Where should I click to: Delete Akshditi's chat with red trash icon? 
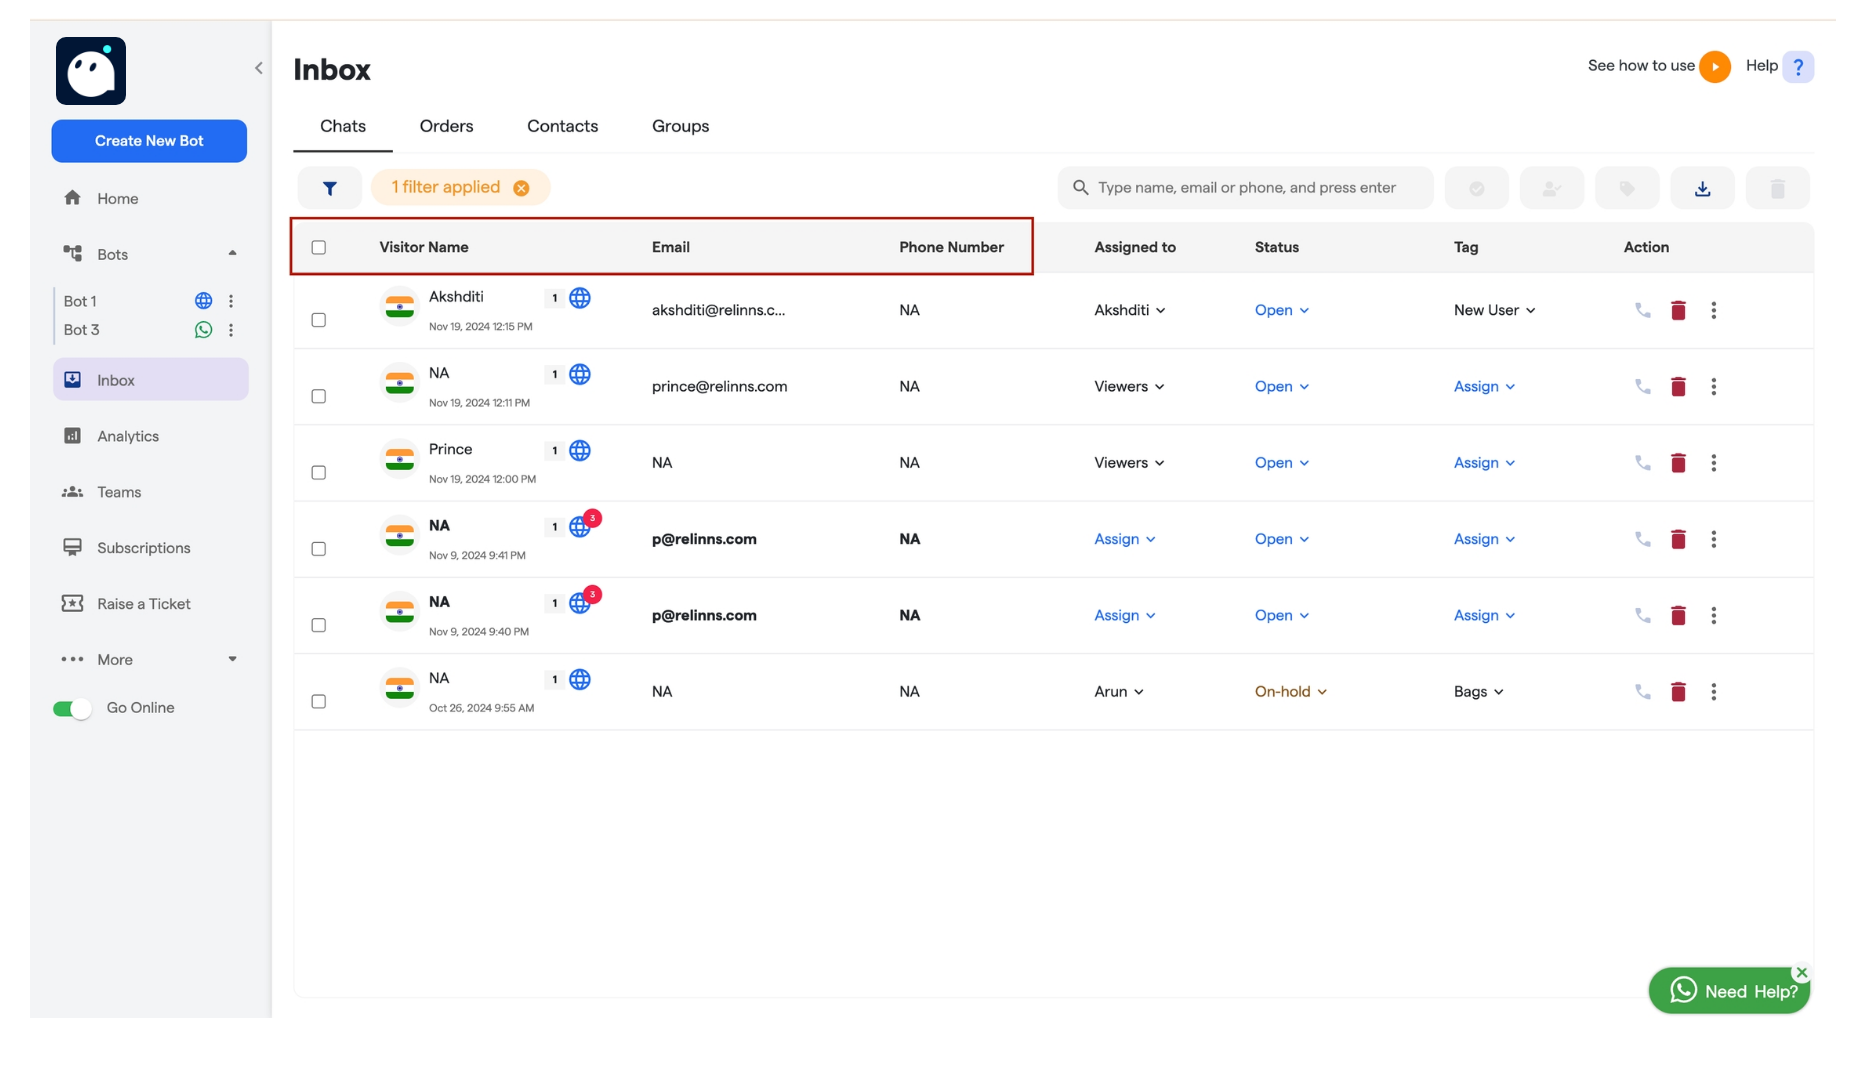click(1678, 311)
